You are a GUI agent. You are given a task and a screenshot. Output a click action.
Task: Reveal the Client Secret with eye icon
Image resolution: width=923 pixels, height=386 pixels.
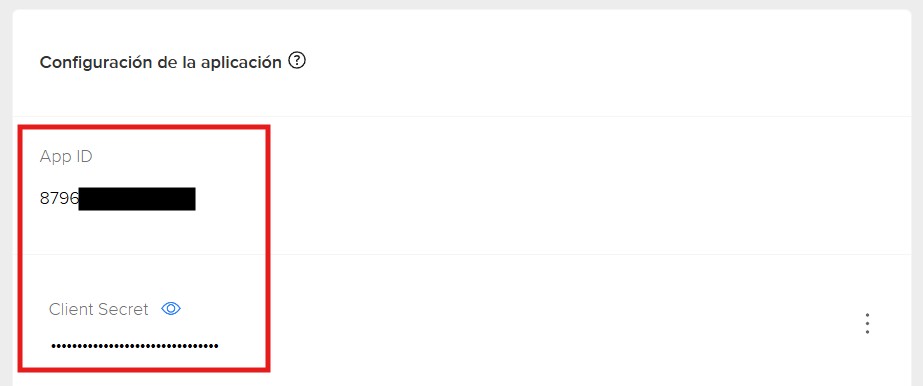171,308
